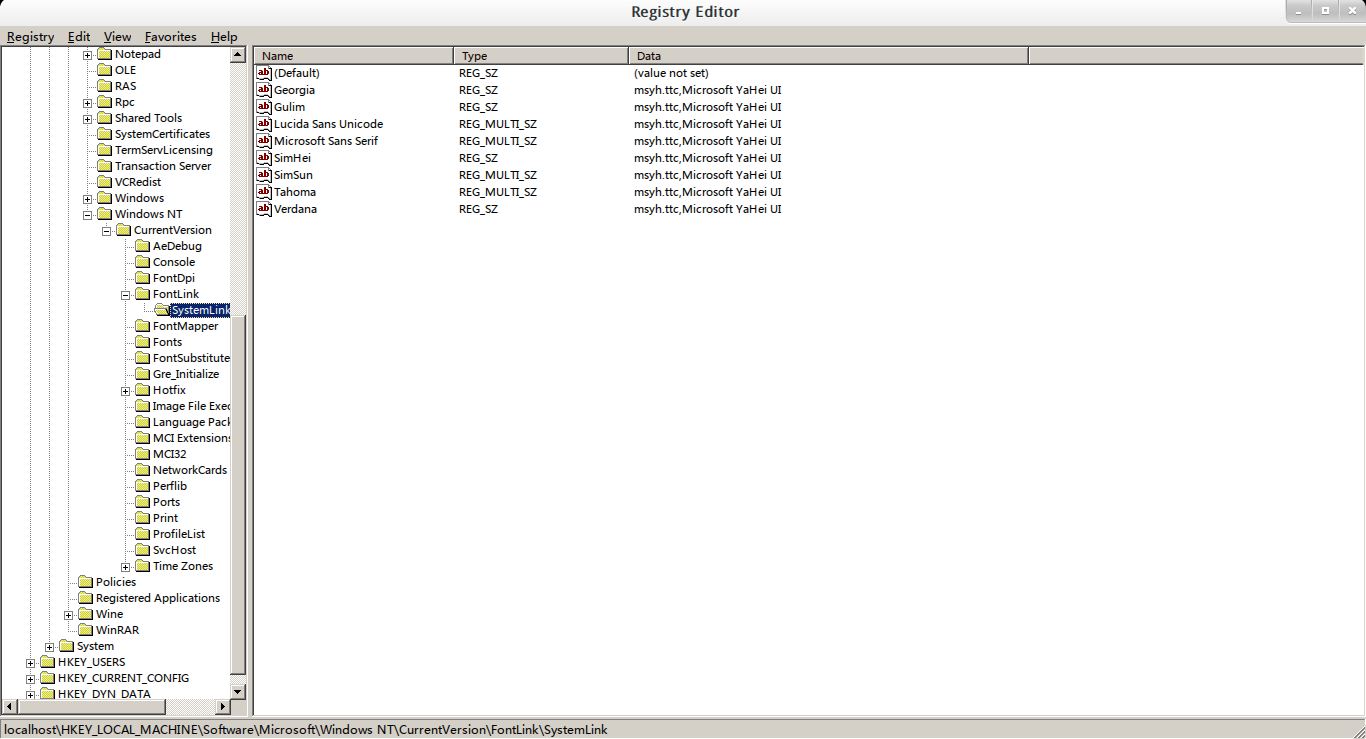Collapse the FontLink key

point(125,295)
